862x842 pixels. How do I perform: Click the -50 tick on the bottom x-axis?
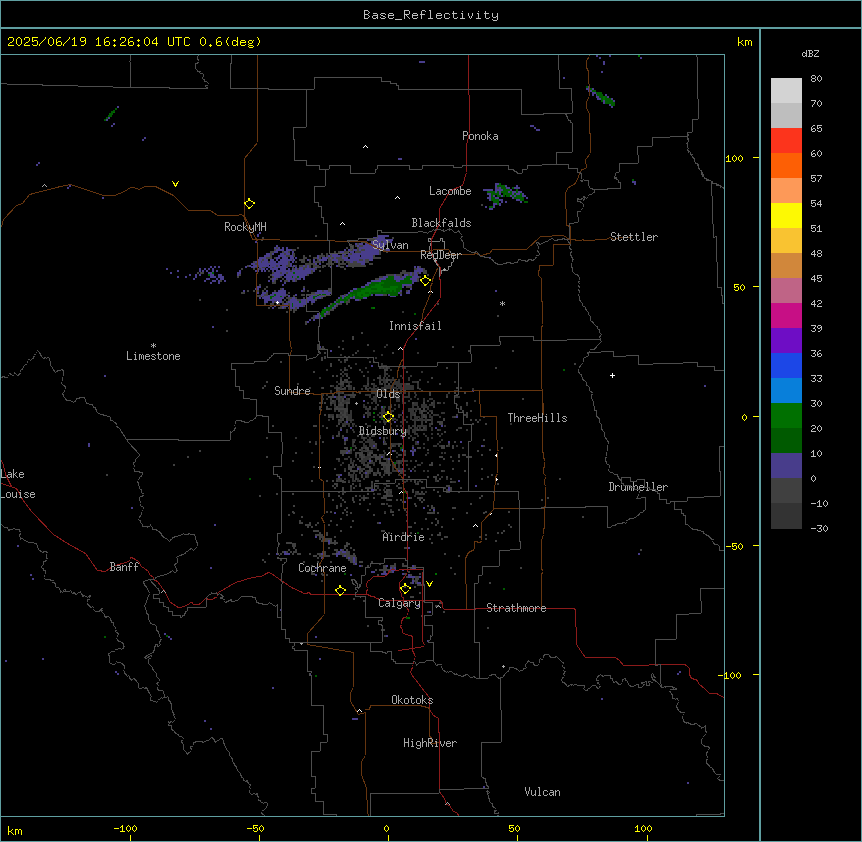pyautogui.click(x=255, y=828)
